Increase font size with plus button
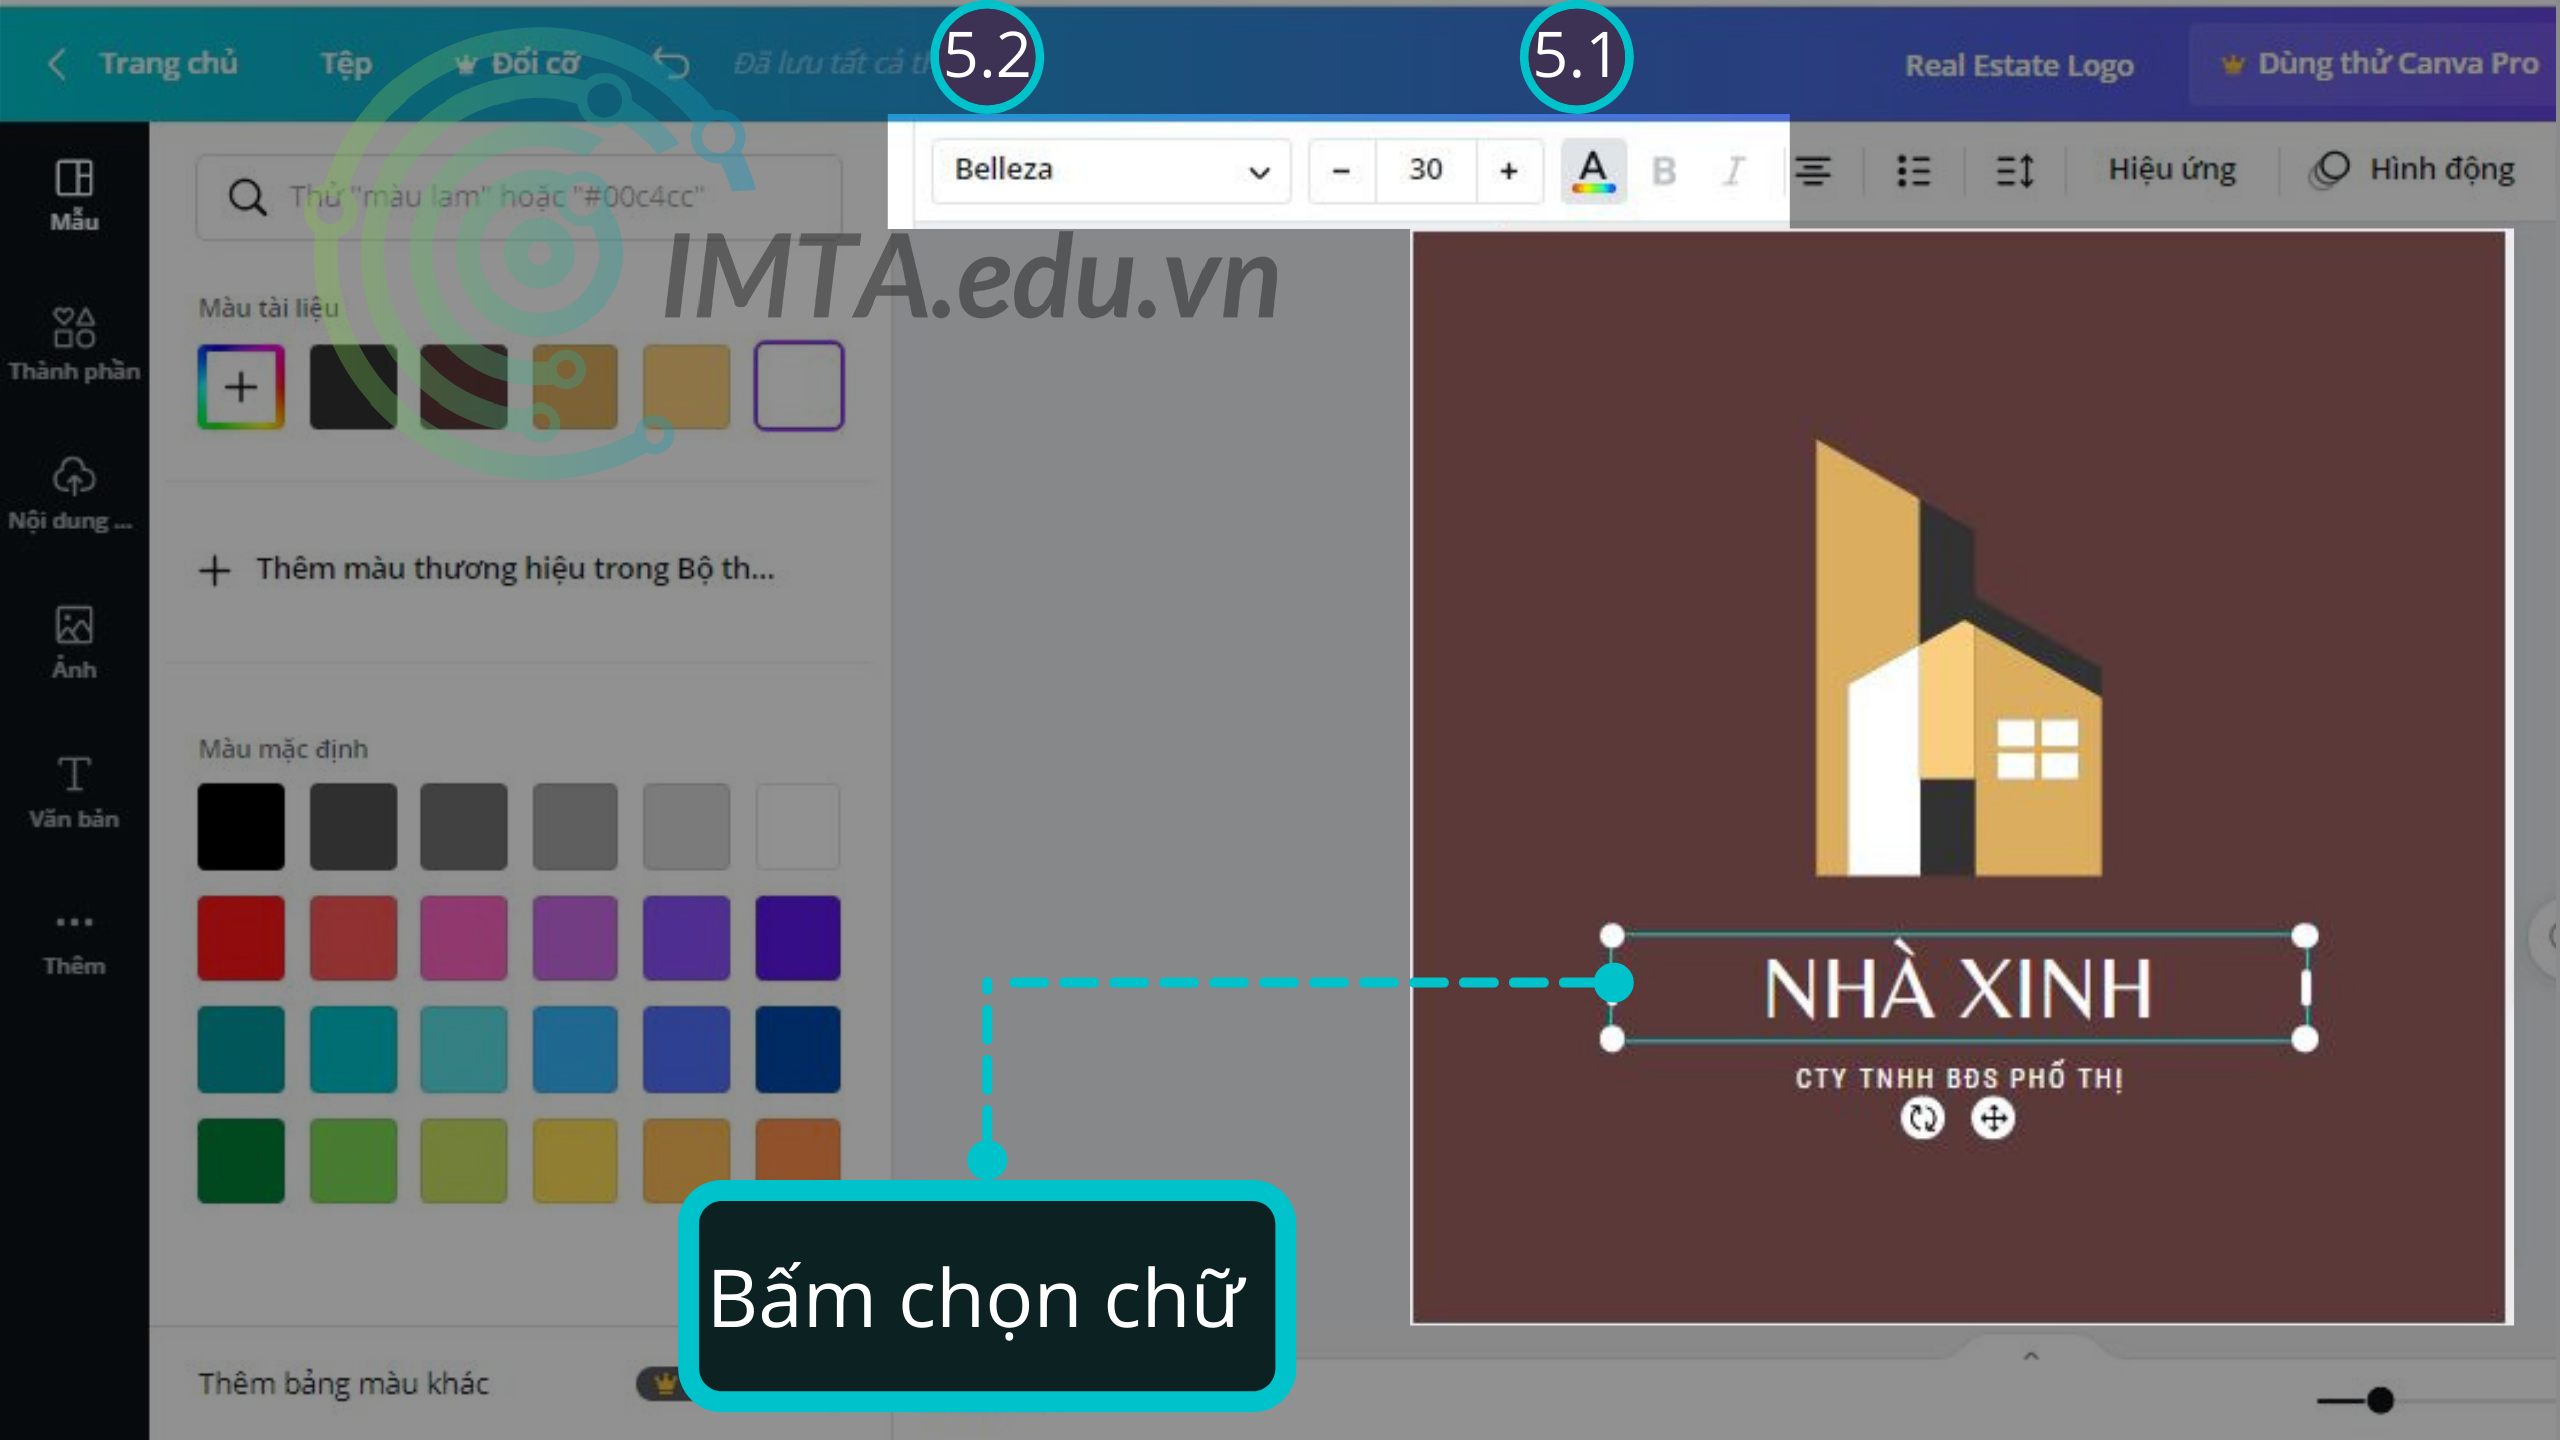 1509,171
